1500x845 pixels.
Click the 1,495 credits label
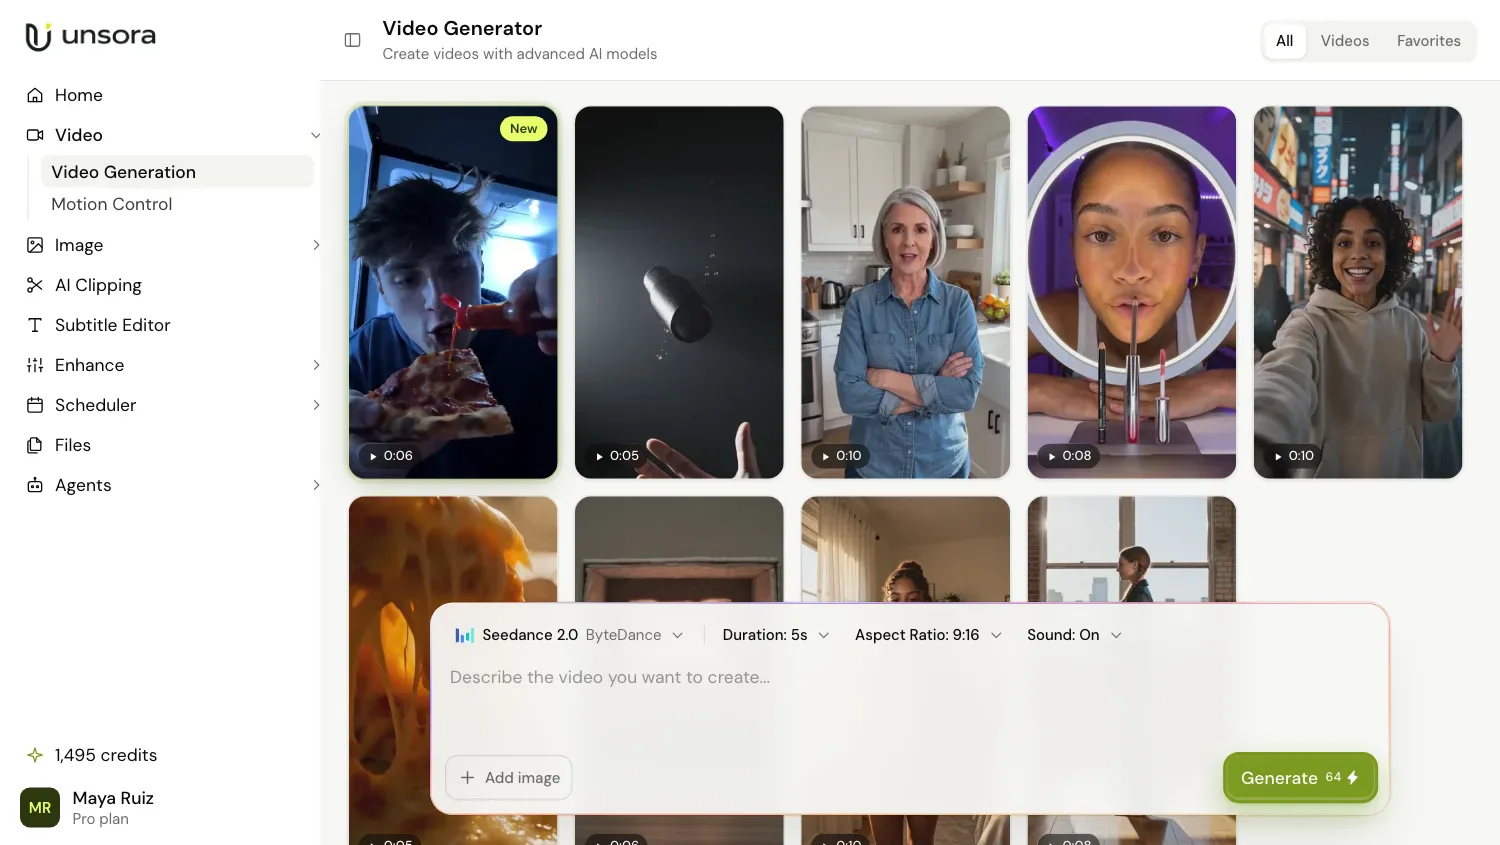(106, 755)
